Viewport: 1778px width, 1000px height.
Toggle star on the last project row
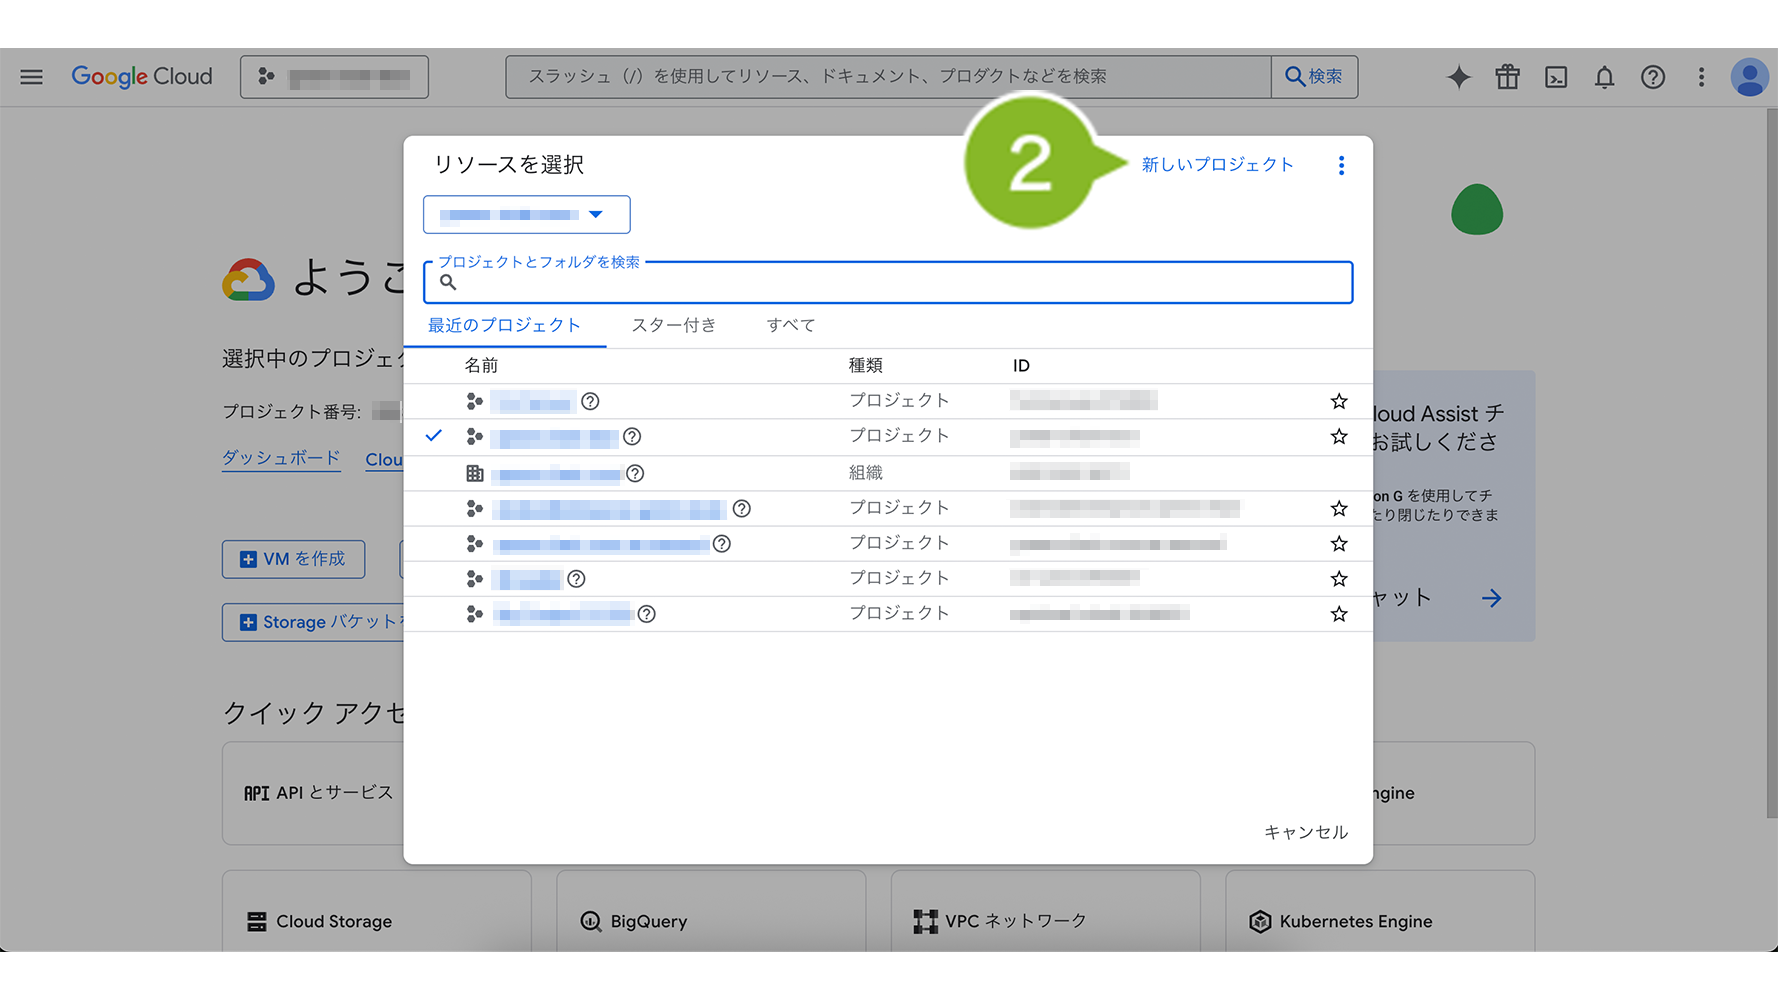point(1339,614)
